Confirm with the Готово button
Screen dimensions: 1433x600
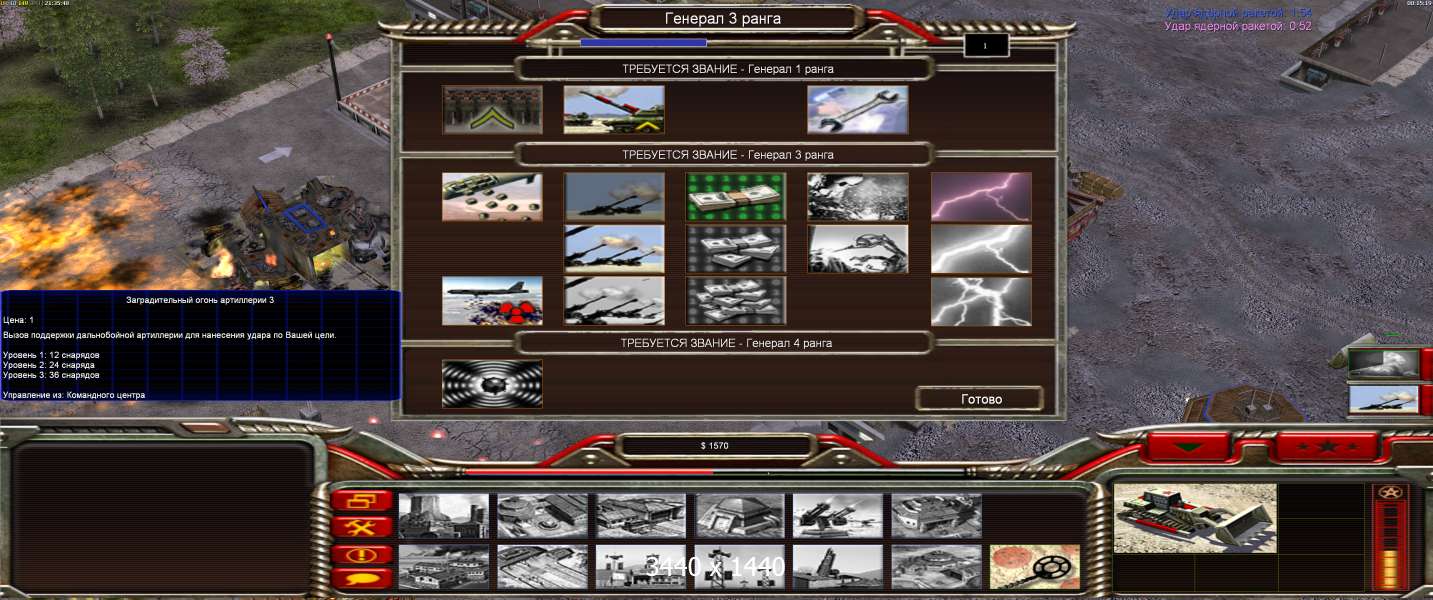point(981,399)
